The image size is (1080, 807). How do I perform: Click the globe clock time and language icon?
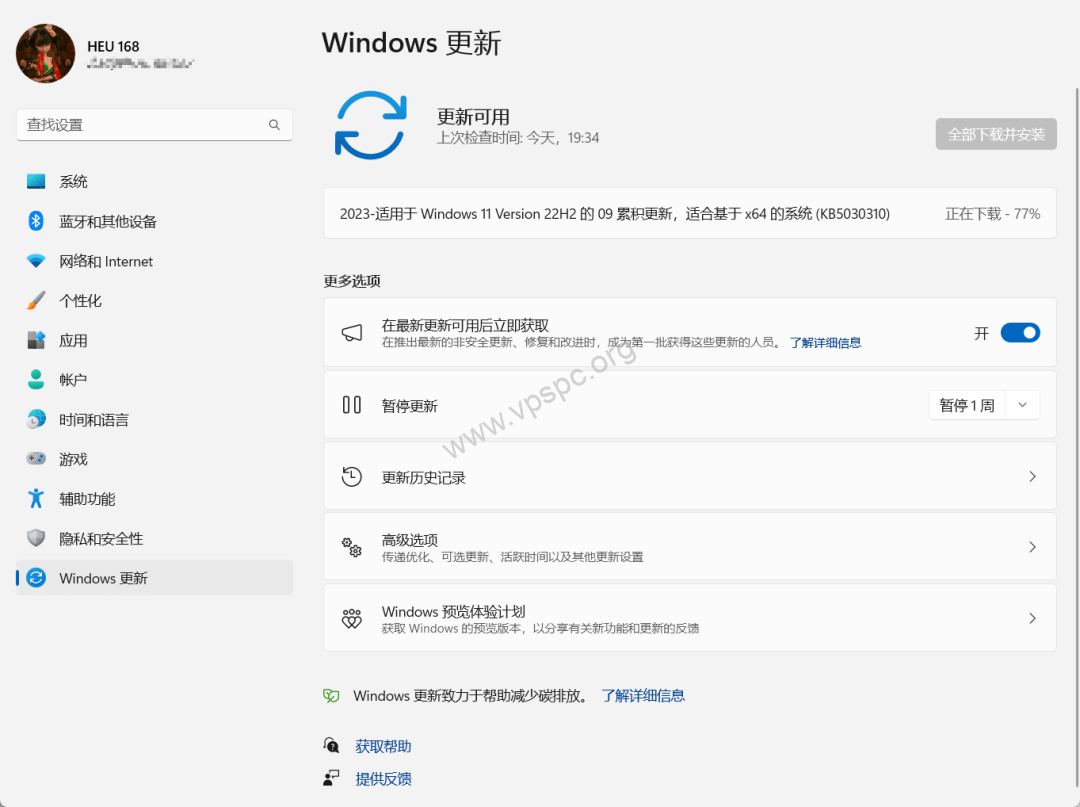pyautogui.click(x=36, y=419)
